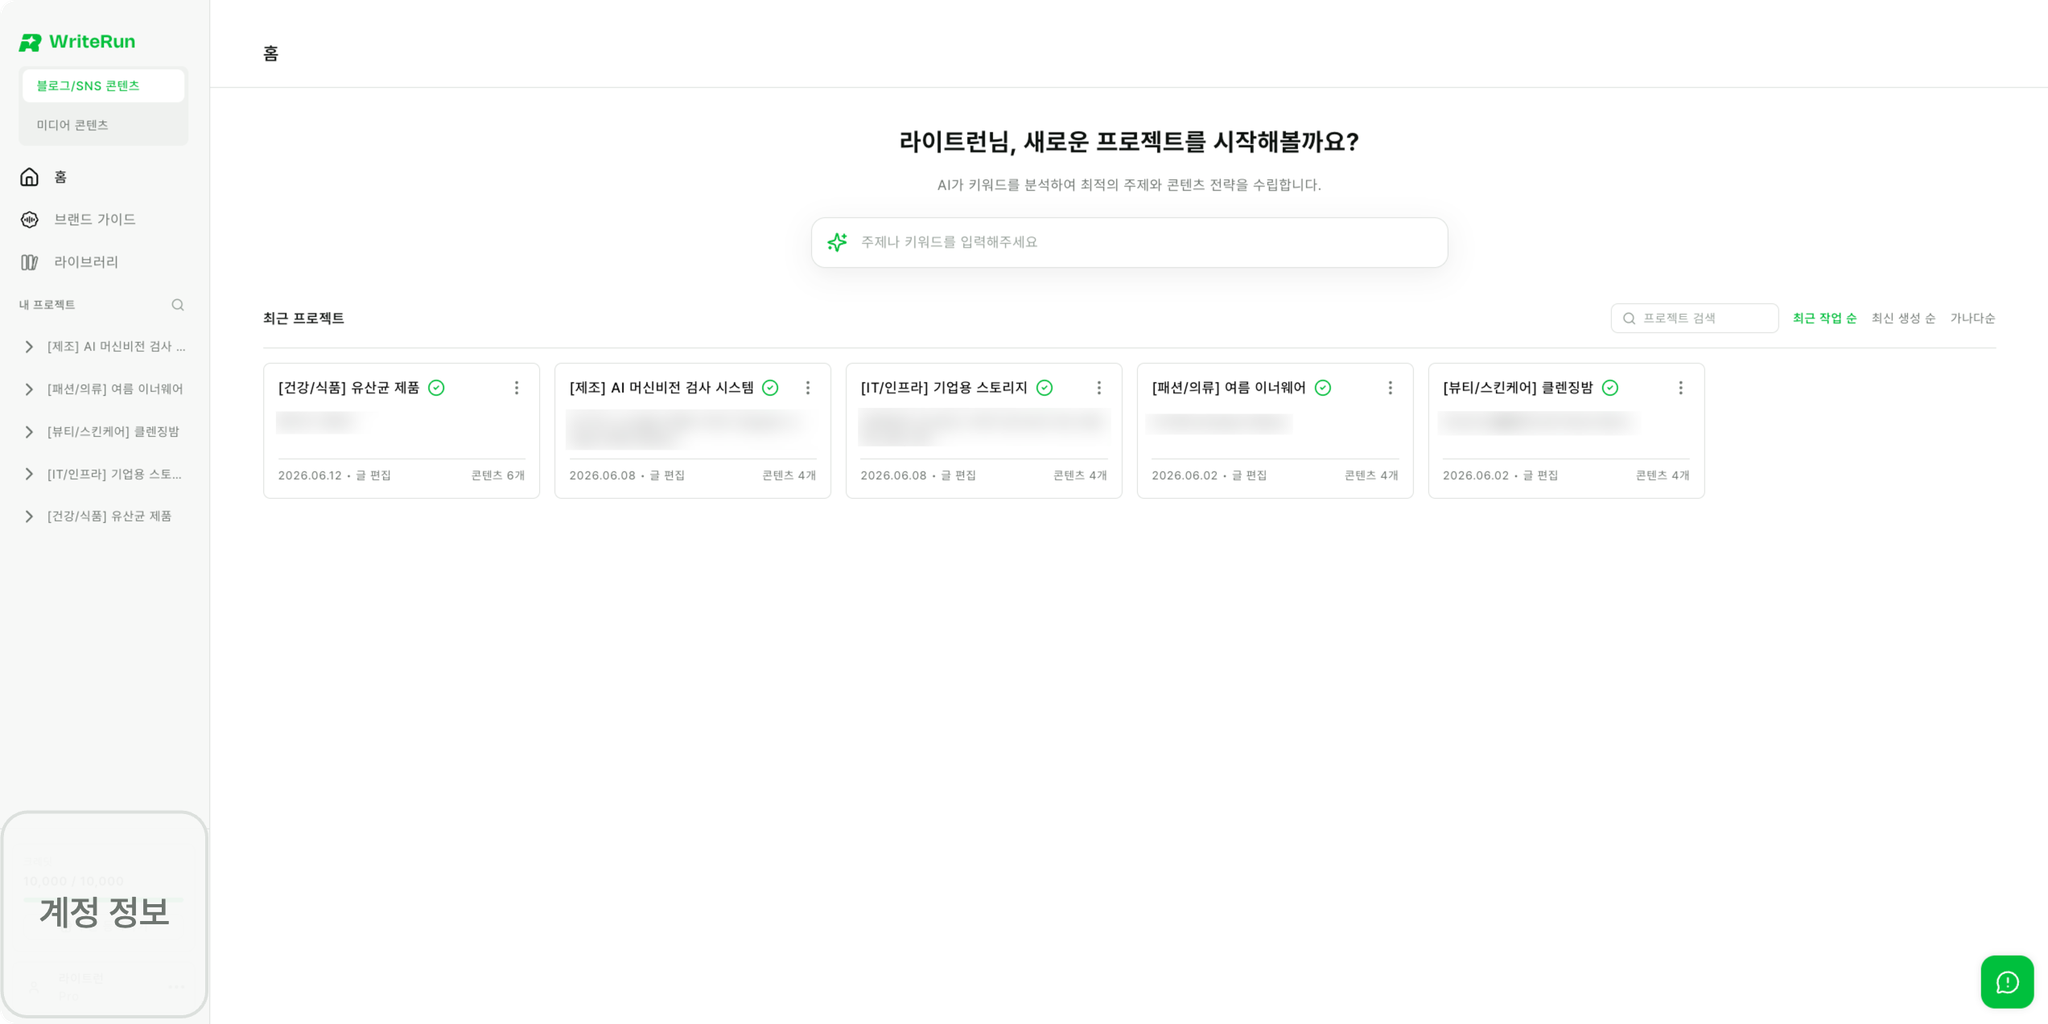Sort projects by 최신 생성 순
The width and height of the screenshot is (2048, 1024).
[x=1903, y=318]
